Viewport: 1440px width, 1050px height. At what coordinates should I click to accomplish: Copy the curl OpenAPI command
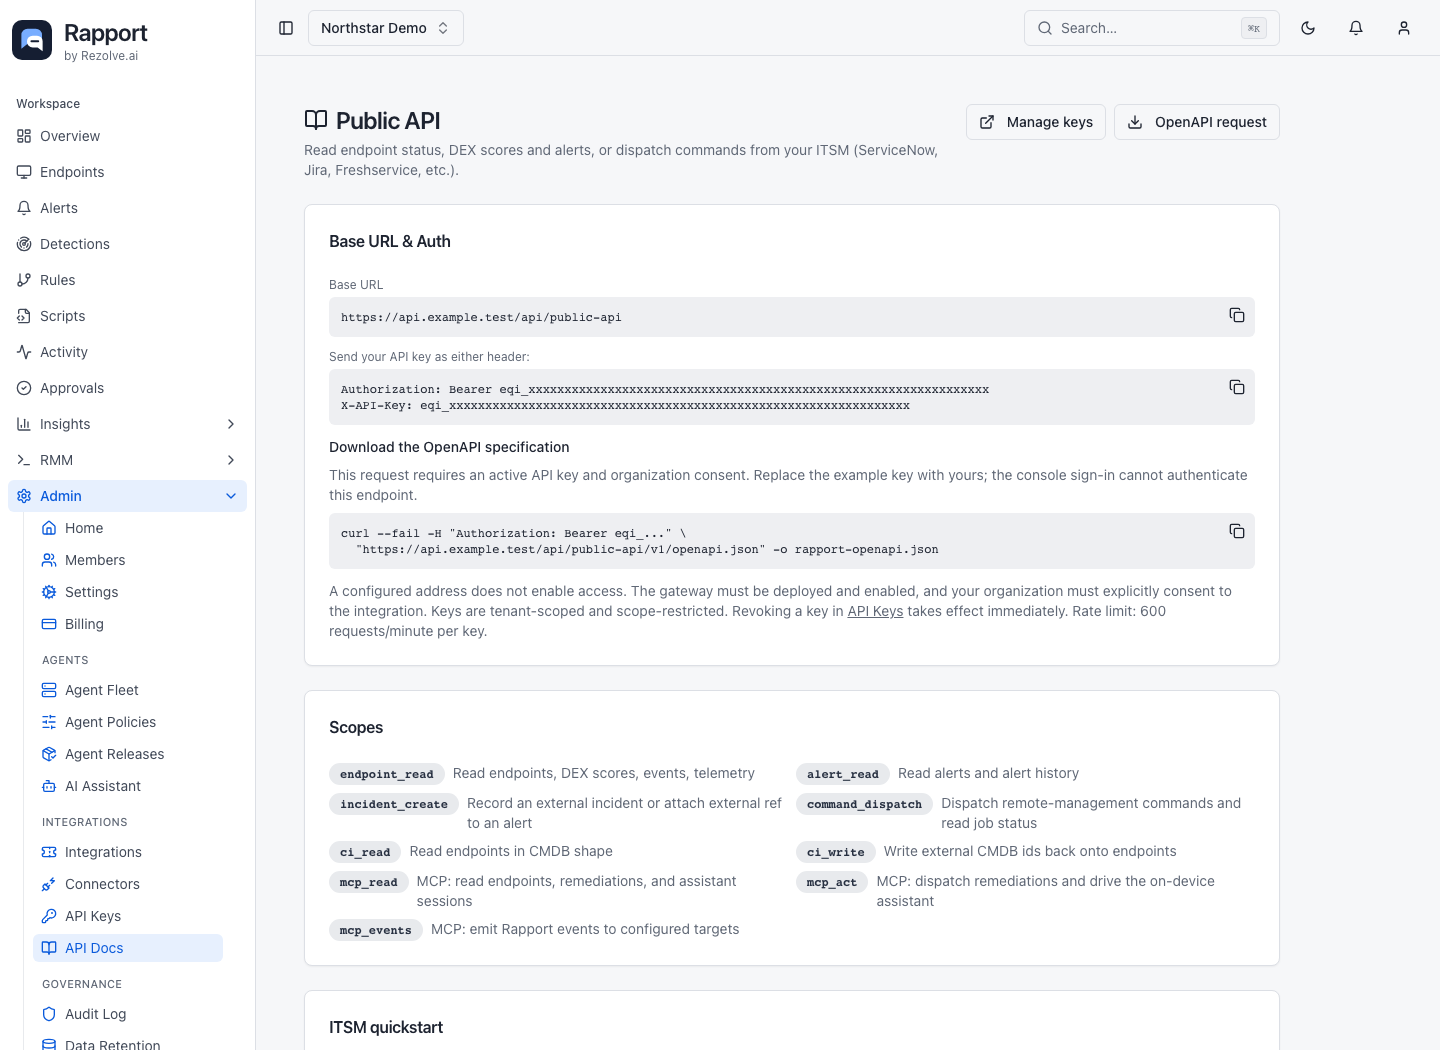pos(1237,531)
